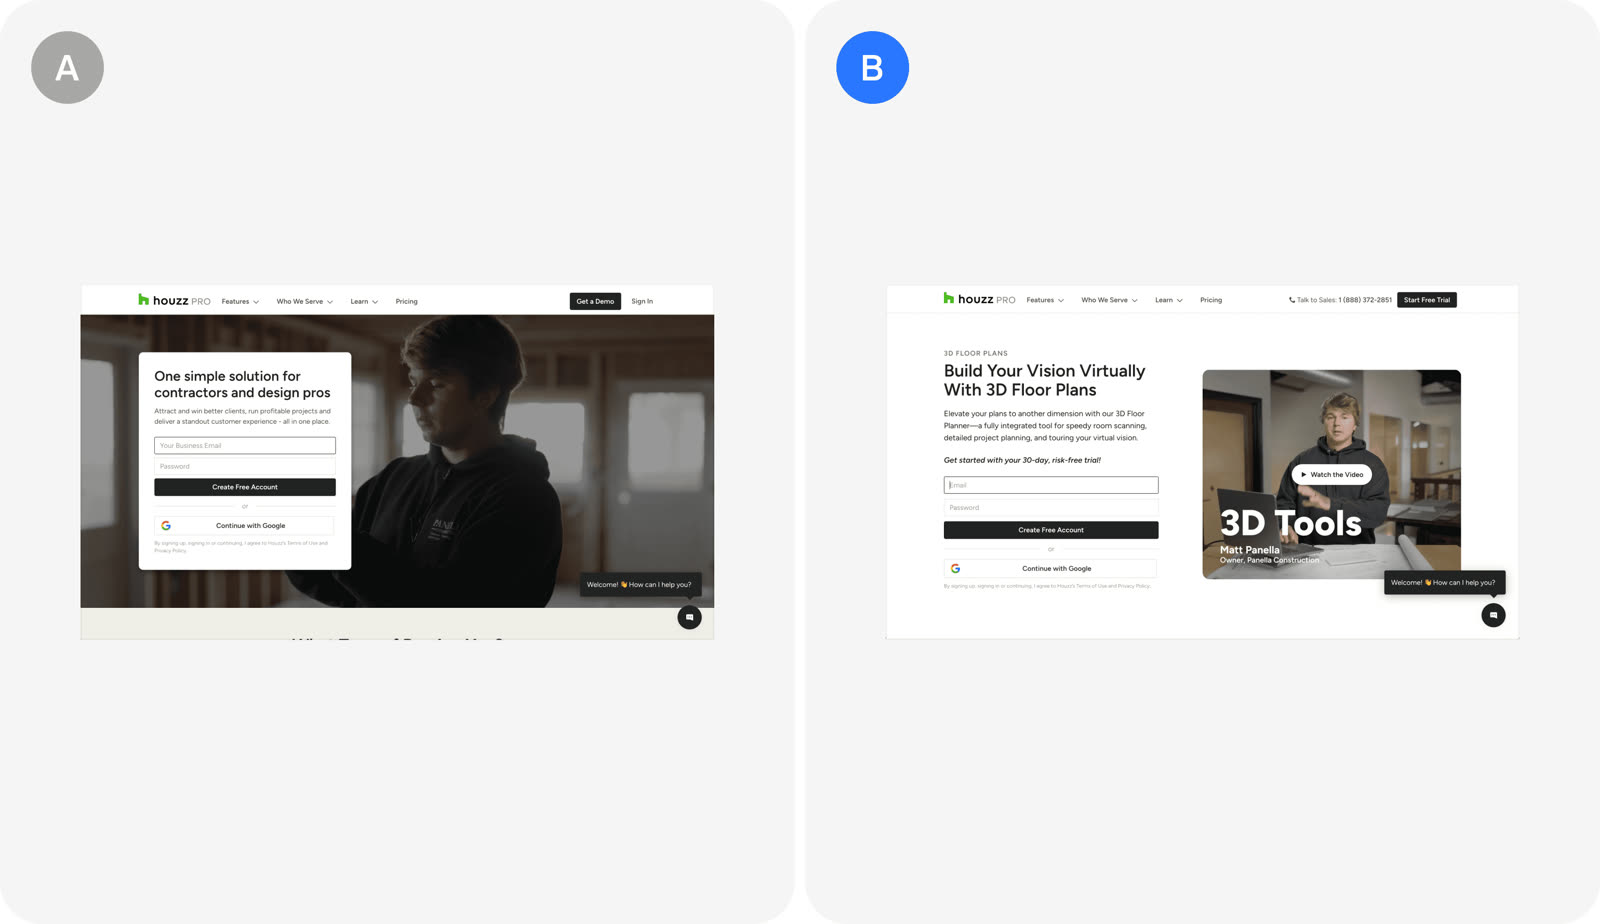
Task: Click the '3D FLOOR PLANS' label text
Action: click(x=976, y=353)
